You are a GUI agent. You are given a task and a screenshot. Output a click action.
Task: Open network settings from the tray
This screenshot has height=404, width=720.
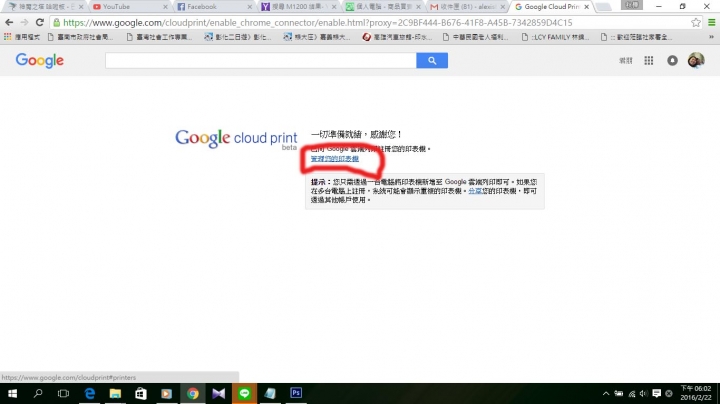point(632,393)
